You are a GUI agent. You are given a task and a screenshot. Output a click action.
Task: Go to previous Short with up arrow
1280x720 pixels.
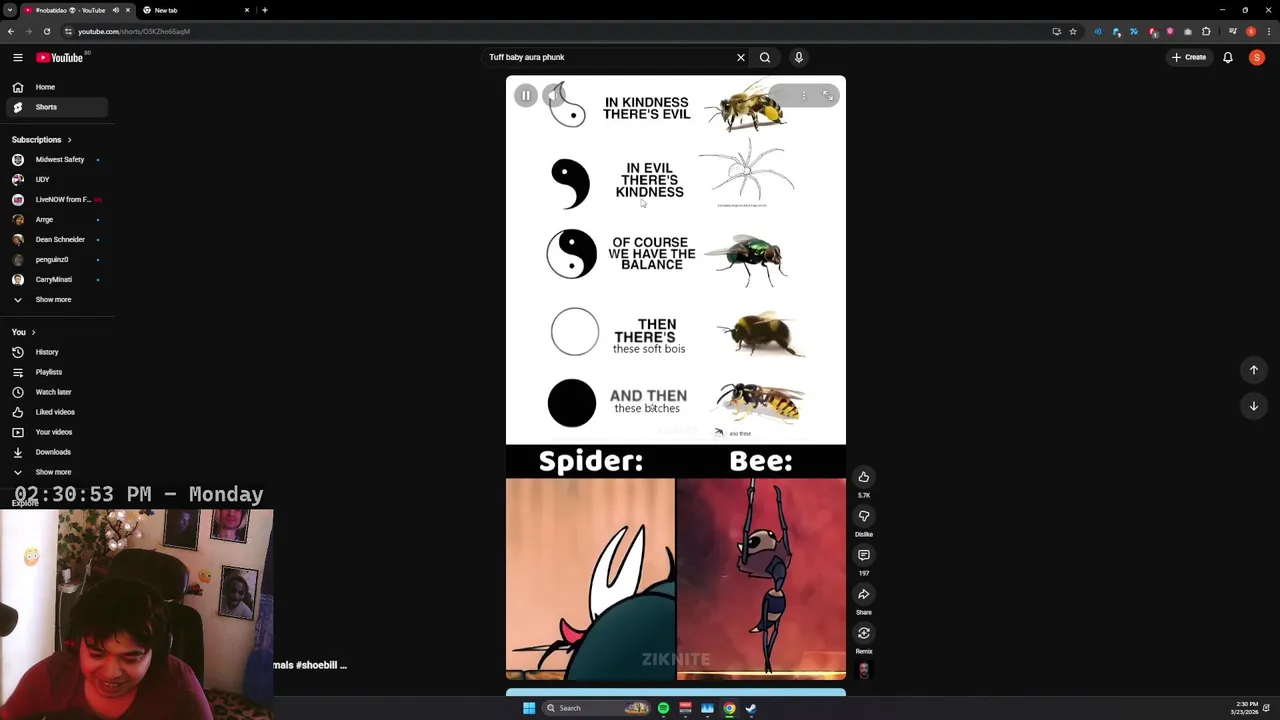(x=1254, y=370)
